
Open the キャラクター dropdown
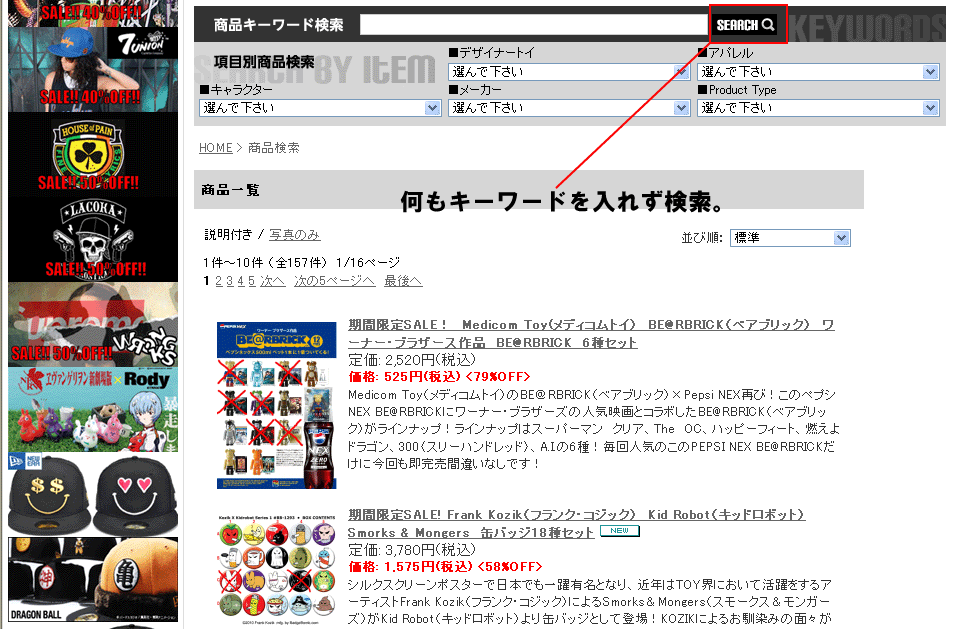click(320, 108)
